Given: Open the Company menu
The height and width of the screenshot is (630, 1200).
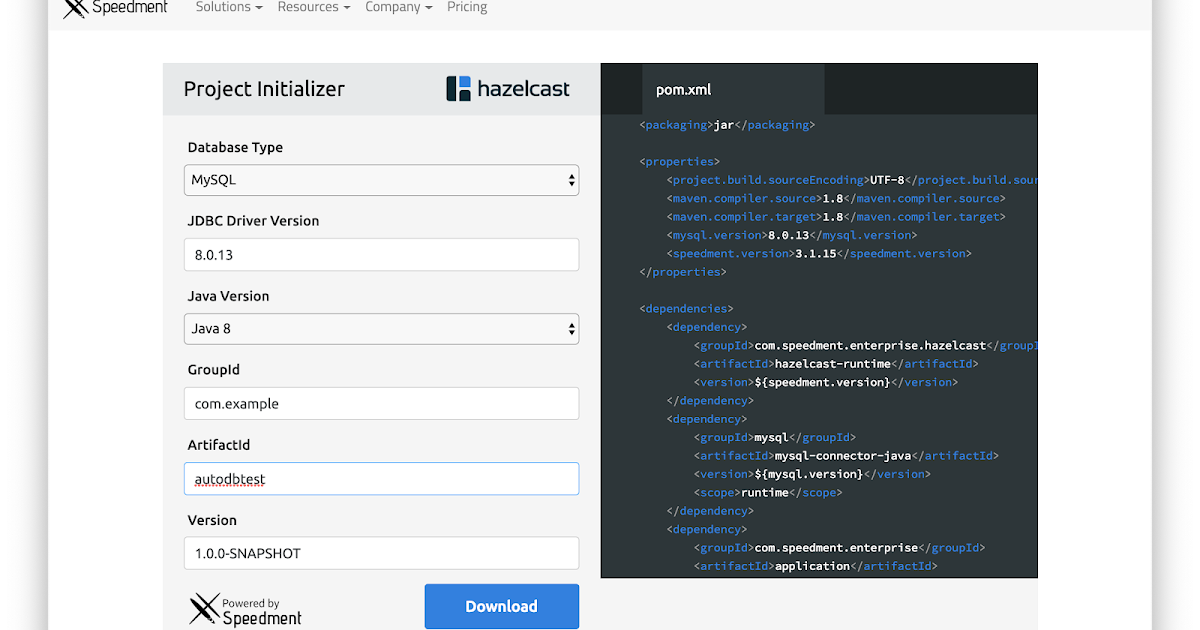Looking at the screenshot, I should coord(399,8).
